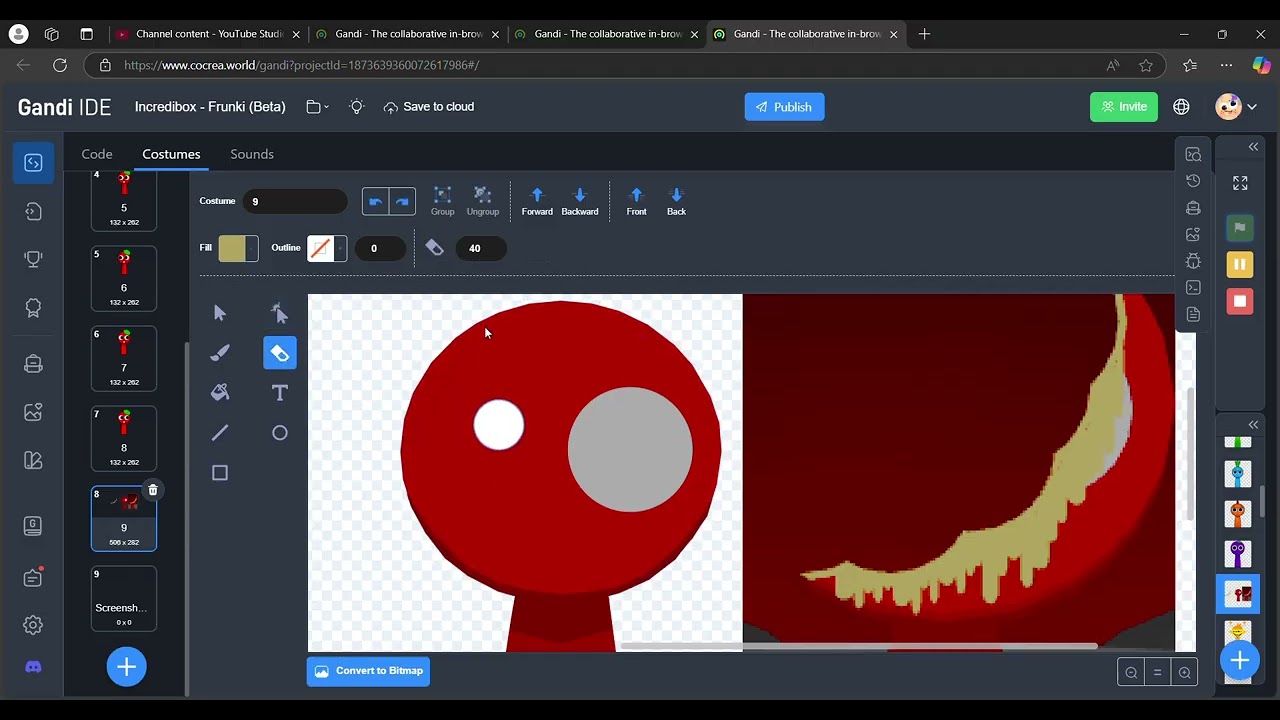Open the language globe icon
The image size is (1280, 720).
tap(1182, 107)
